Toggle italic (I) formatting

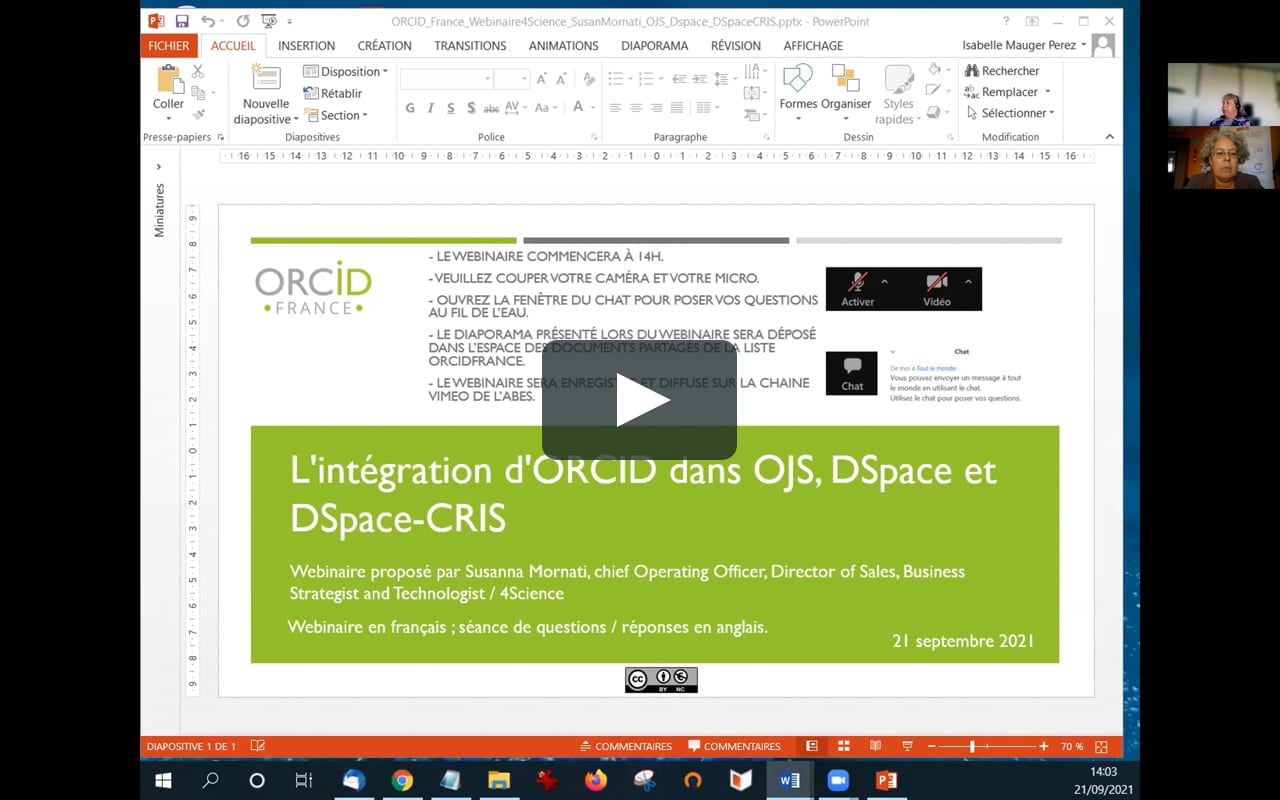click(431, 108)
